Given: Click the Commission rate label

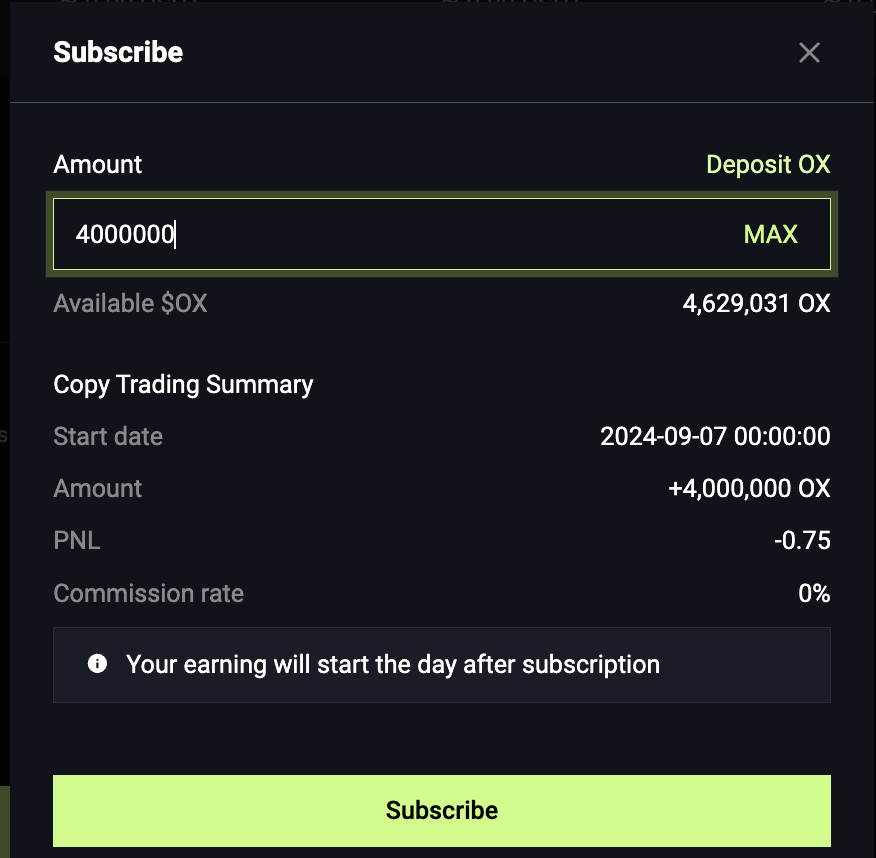Looking at the screenshot, I should point(148,593).
